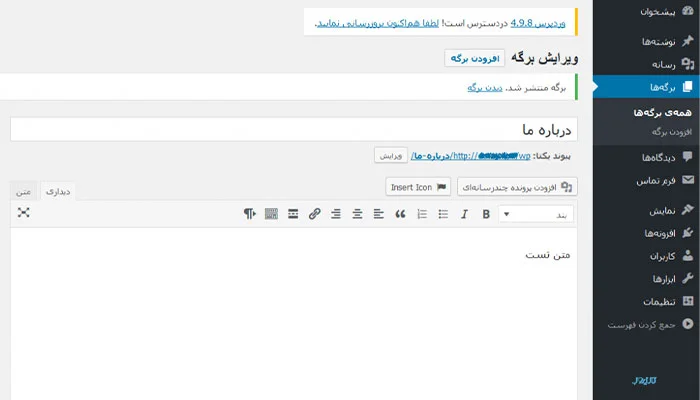This screenshot has width=700, height=400.
Task: Align text right
Action: [x=336, y=214]
